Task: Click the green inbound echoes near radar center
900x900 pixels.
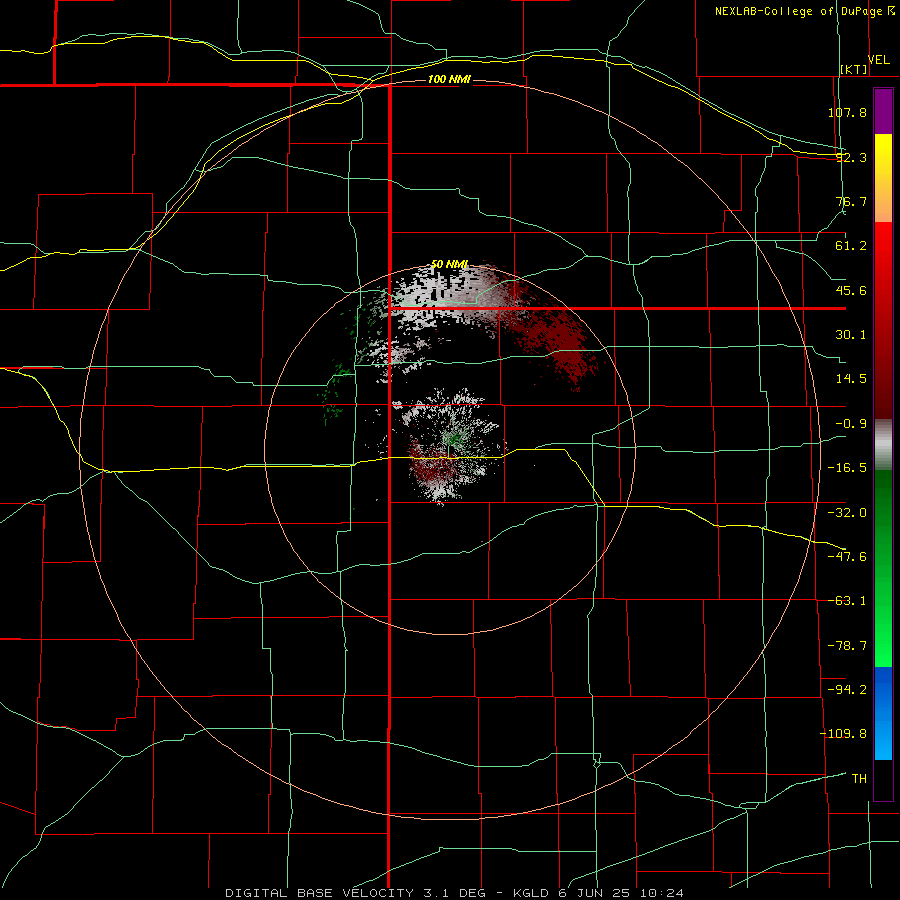Action: point(455,439)
